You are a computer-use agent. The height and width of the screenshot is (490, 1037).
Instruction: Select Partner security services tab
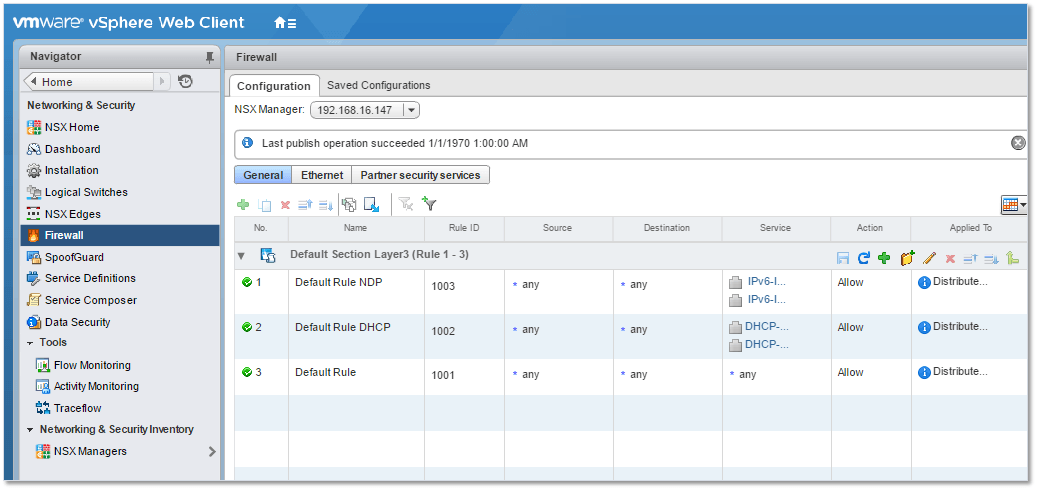tap(421, 175)
